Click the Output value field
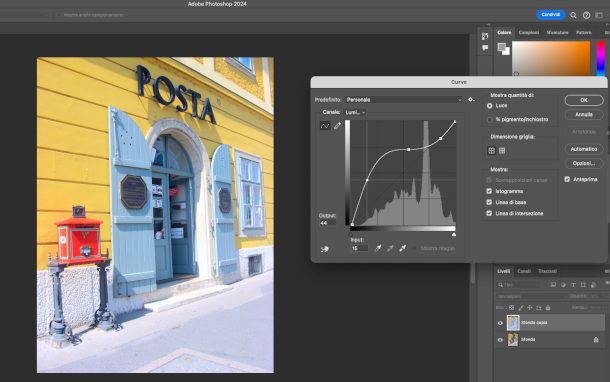The width and height of the screenshot is (610, 382). pyautogui.click(x=327, y=223)
